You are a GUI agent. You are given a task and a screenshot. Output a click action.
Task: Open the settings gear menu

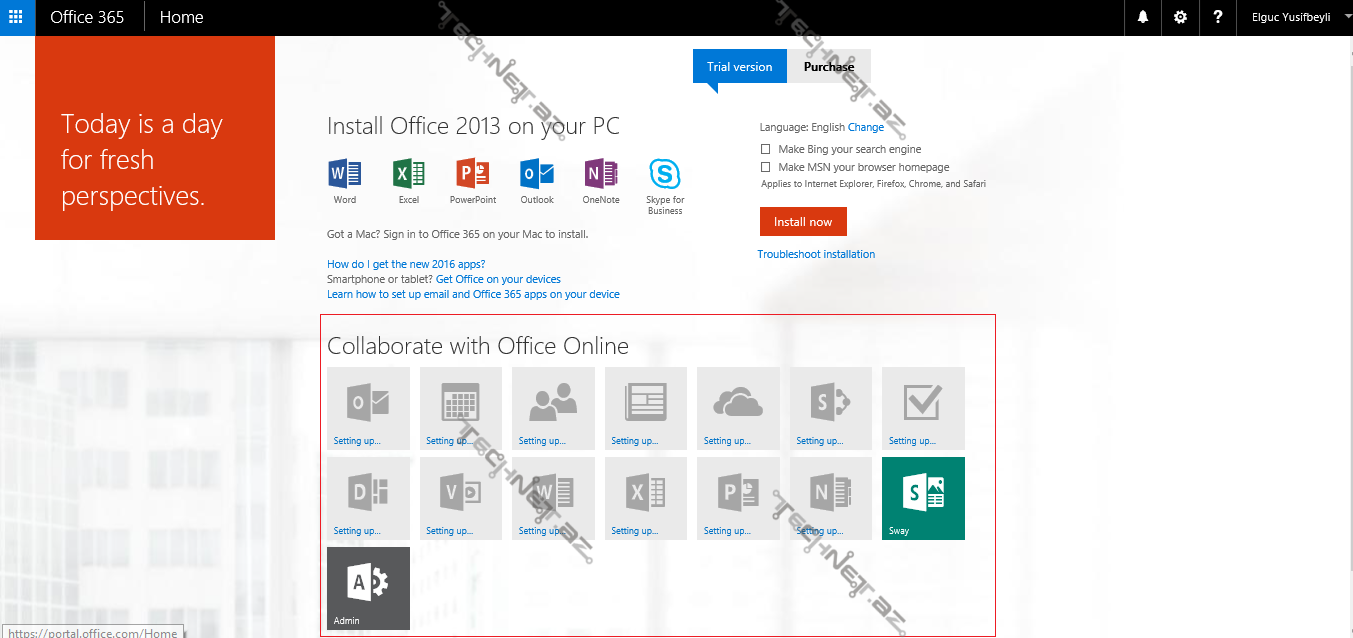click(1180, 17)
